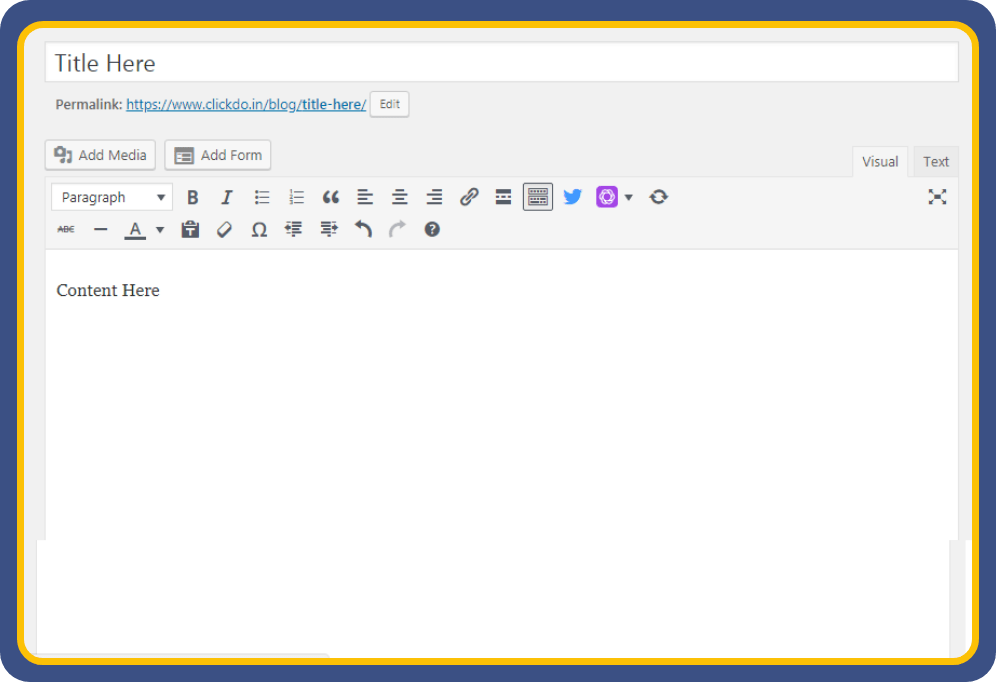This screenshot has width=996, height=682.
Task: Apply text color with the A swatch
Action: point(135,230)
